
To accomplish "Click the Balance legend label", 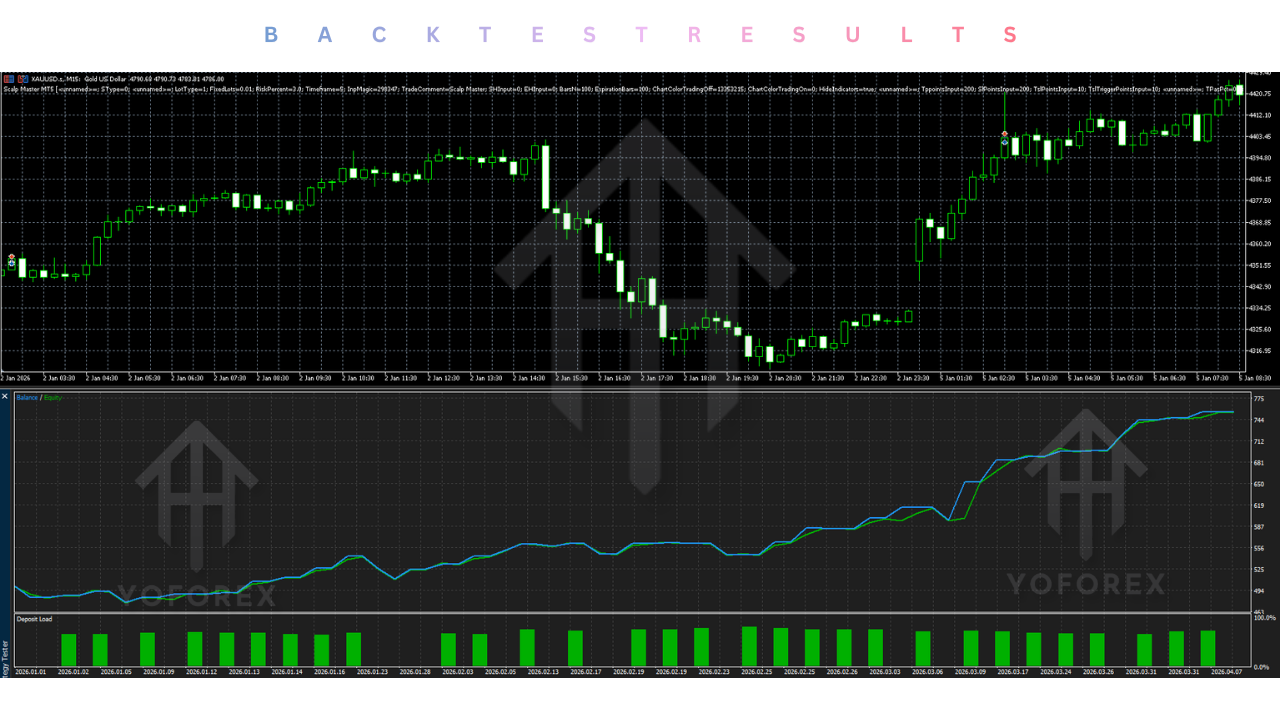I will (27, 398).
